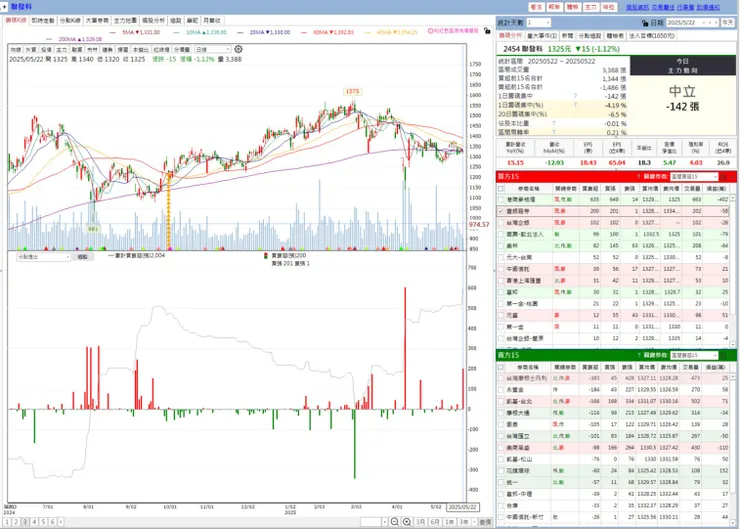Click the zoom out magnifier icon
The height and width of the screenshot is (529, 740).
click(395, 521)
